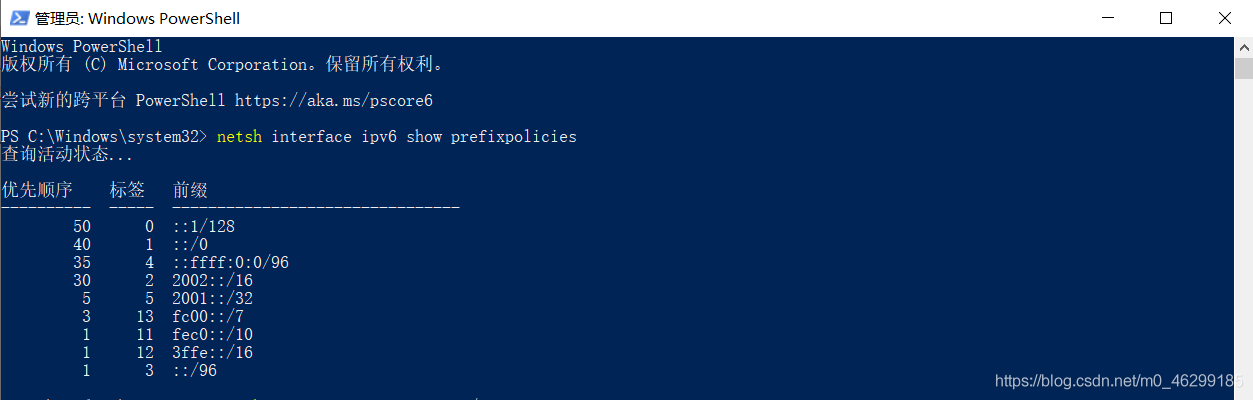Click the PS C:\Windows\system32> prompt
The height and width of the screenshot is (400, 1253).
104,136
